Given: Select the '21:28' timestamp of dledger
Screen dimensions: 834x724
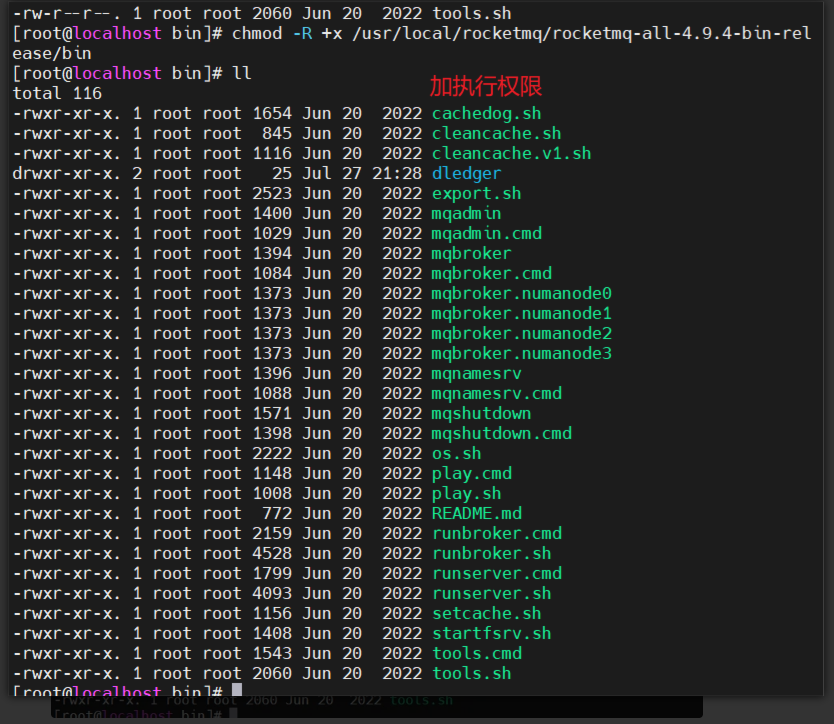Looking at the screenshot, I should (396, 173).
